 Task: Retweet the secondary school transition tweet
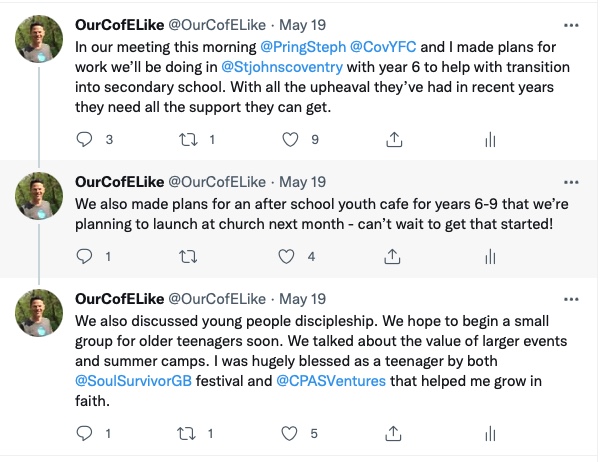point(186,139)
